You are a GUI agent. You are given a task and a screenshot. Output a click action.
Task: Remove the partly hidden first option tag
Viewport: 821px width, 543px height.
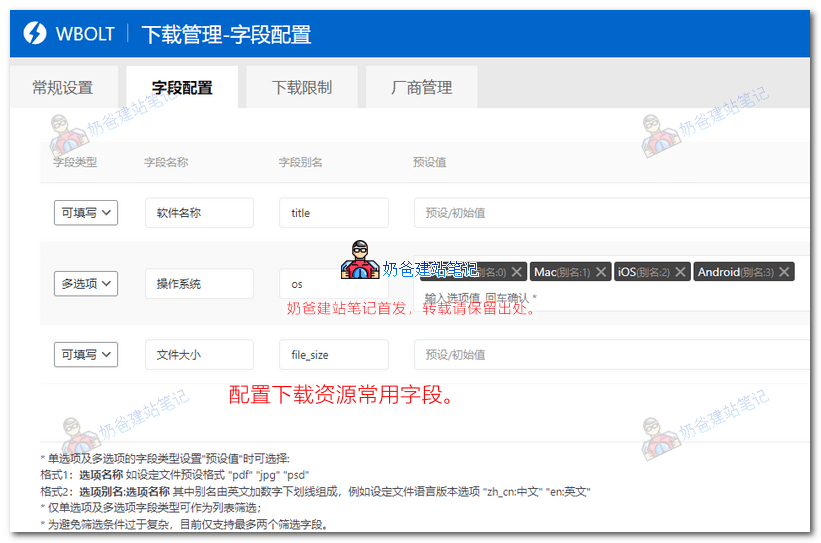click(516, 272)
